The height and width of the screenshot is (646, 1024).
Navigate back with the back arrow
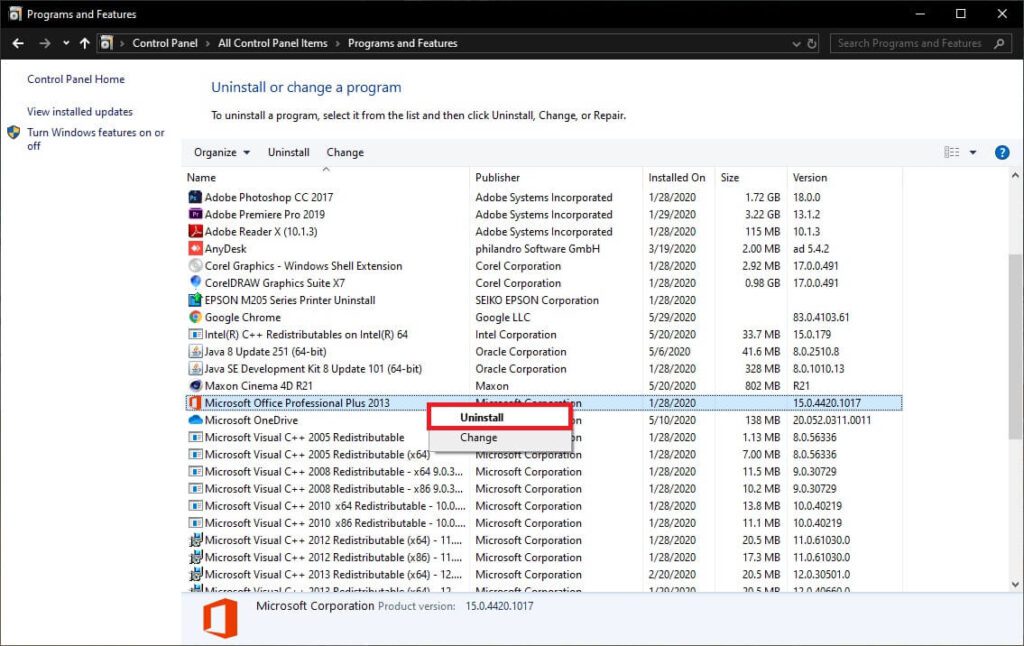point(17,43)
